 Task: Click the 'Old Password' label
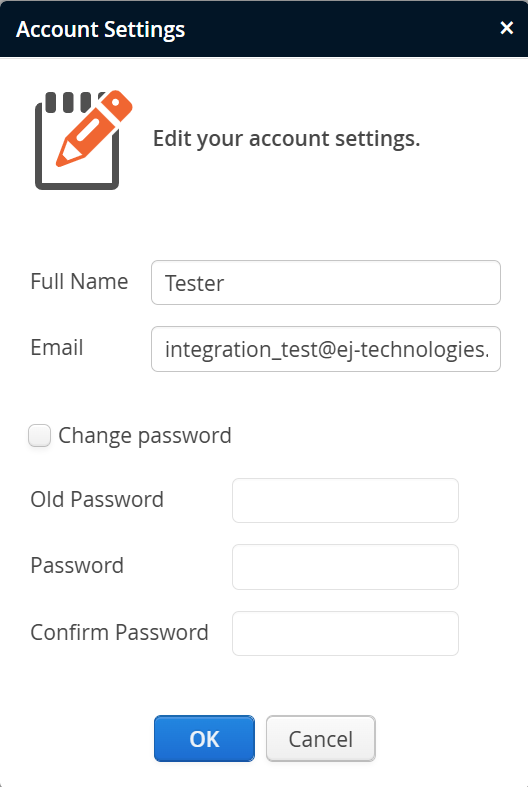pos(97,499)
